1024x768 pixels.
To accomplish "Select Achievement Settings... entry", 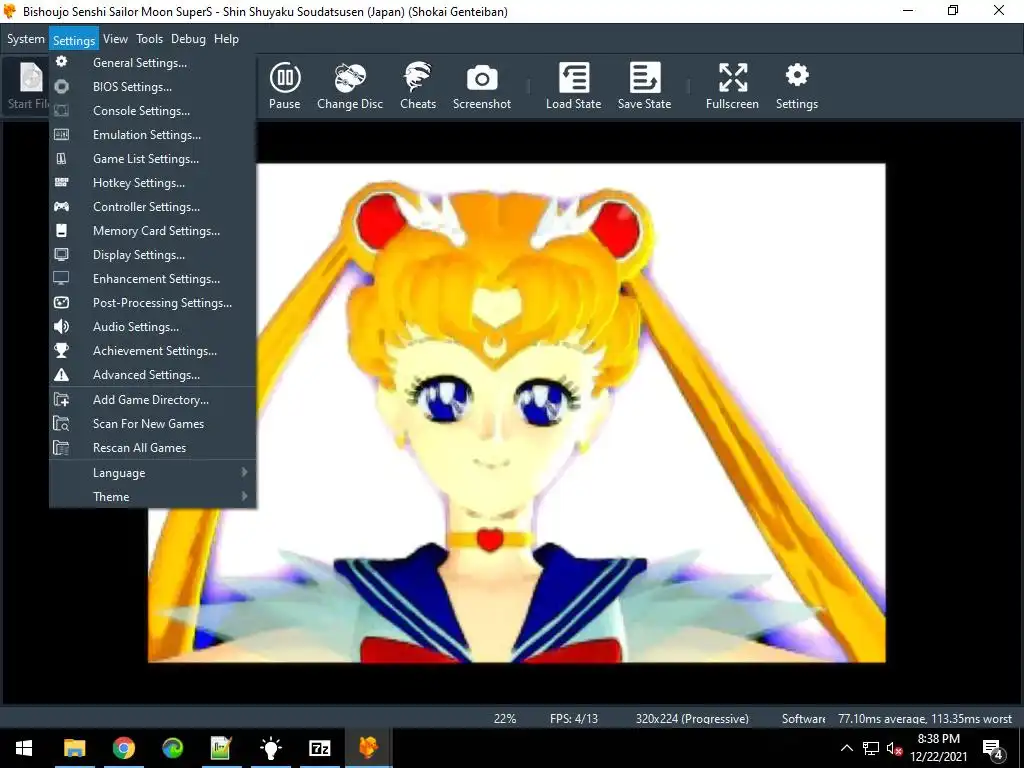I will click(153, 351).
